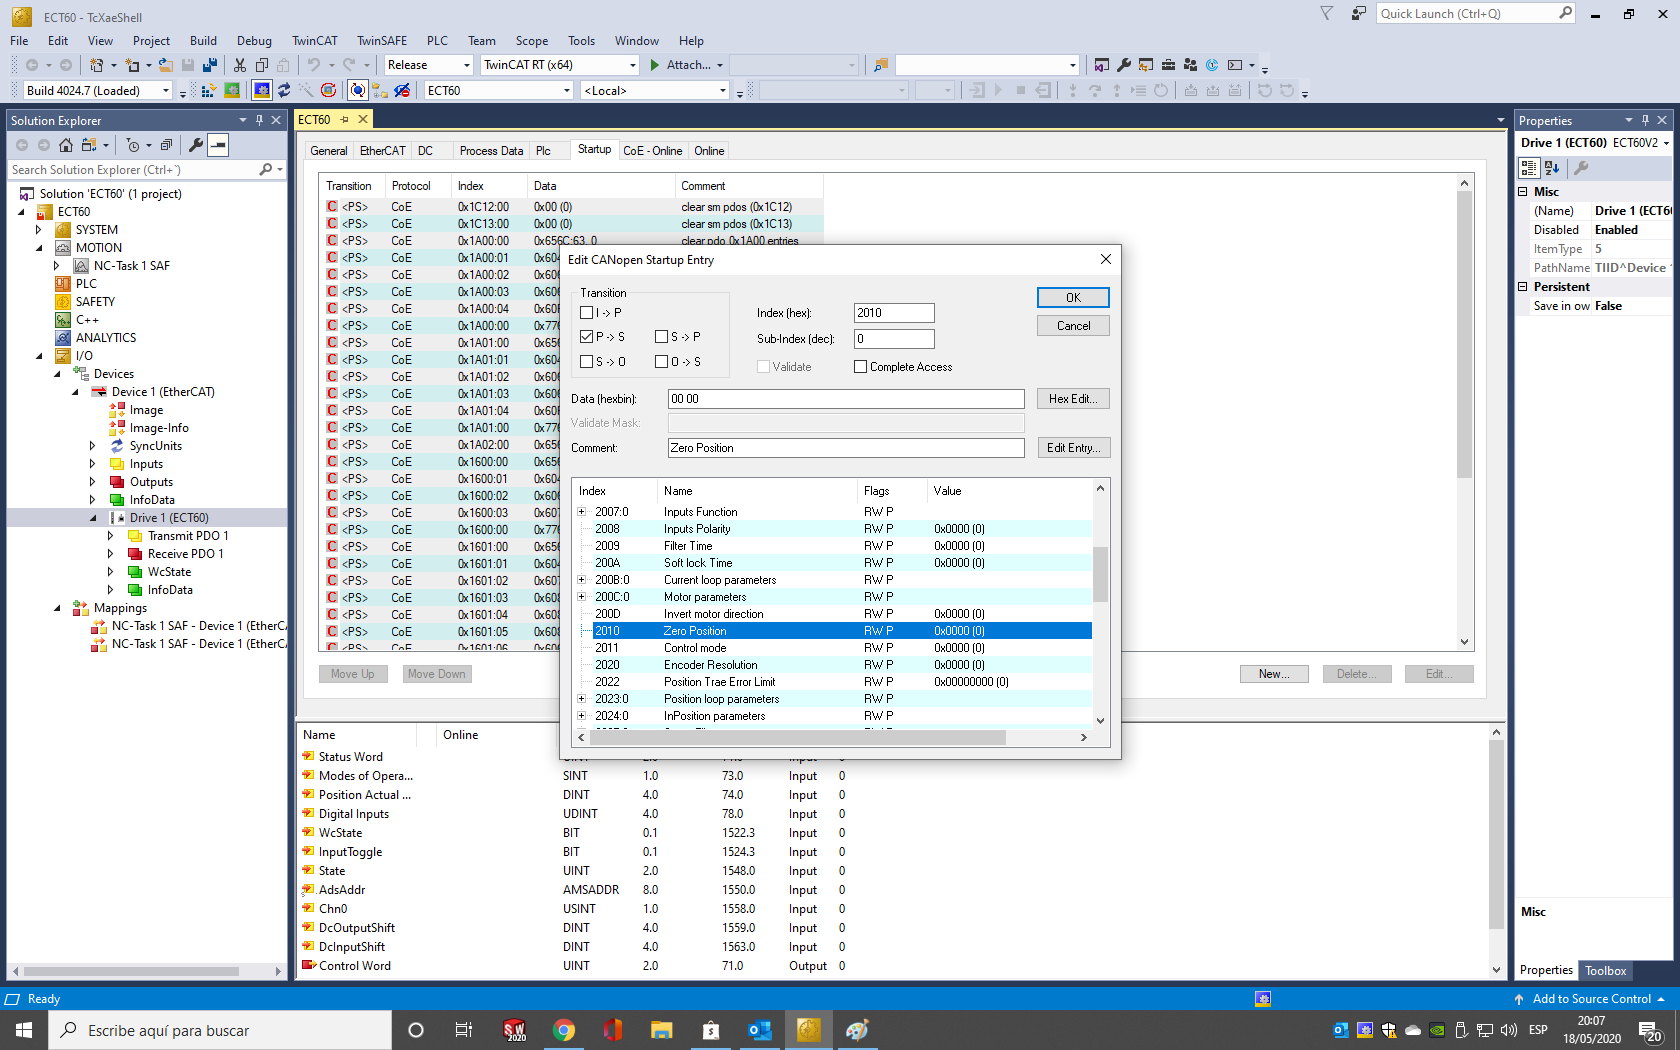Confirm the dialog with OK

1073,298
